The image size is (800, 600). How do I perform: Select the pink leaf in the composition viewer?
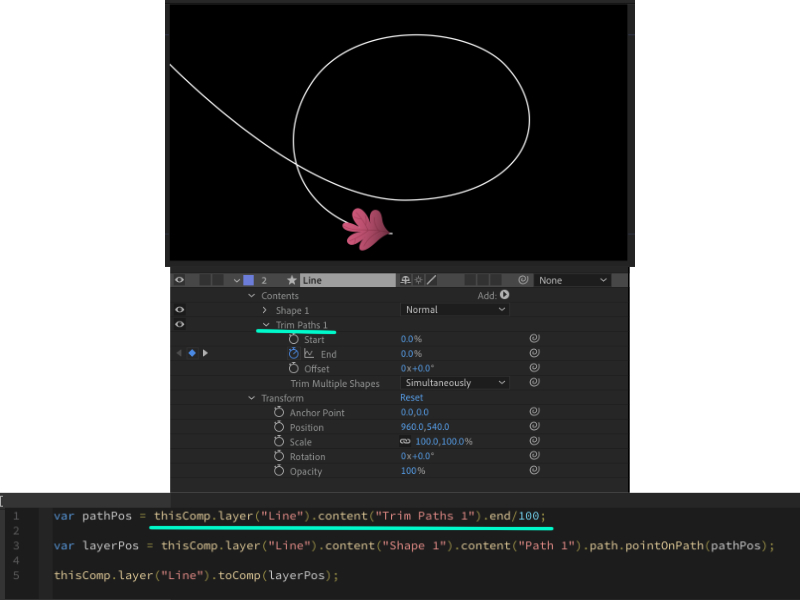(x=367, y=230)
